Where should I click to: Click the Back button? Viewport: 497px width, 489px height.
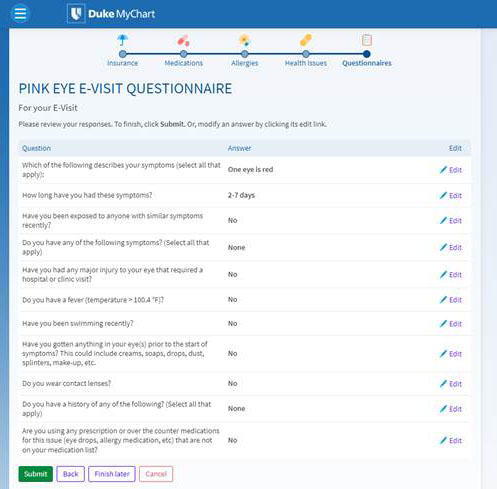(x=71, y=474)
